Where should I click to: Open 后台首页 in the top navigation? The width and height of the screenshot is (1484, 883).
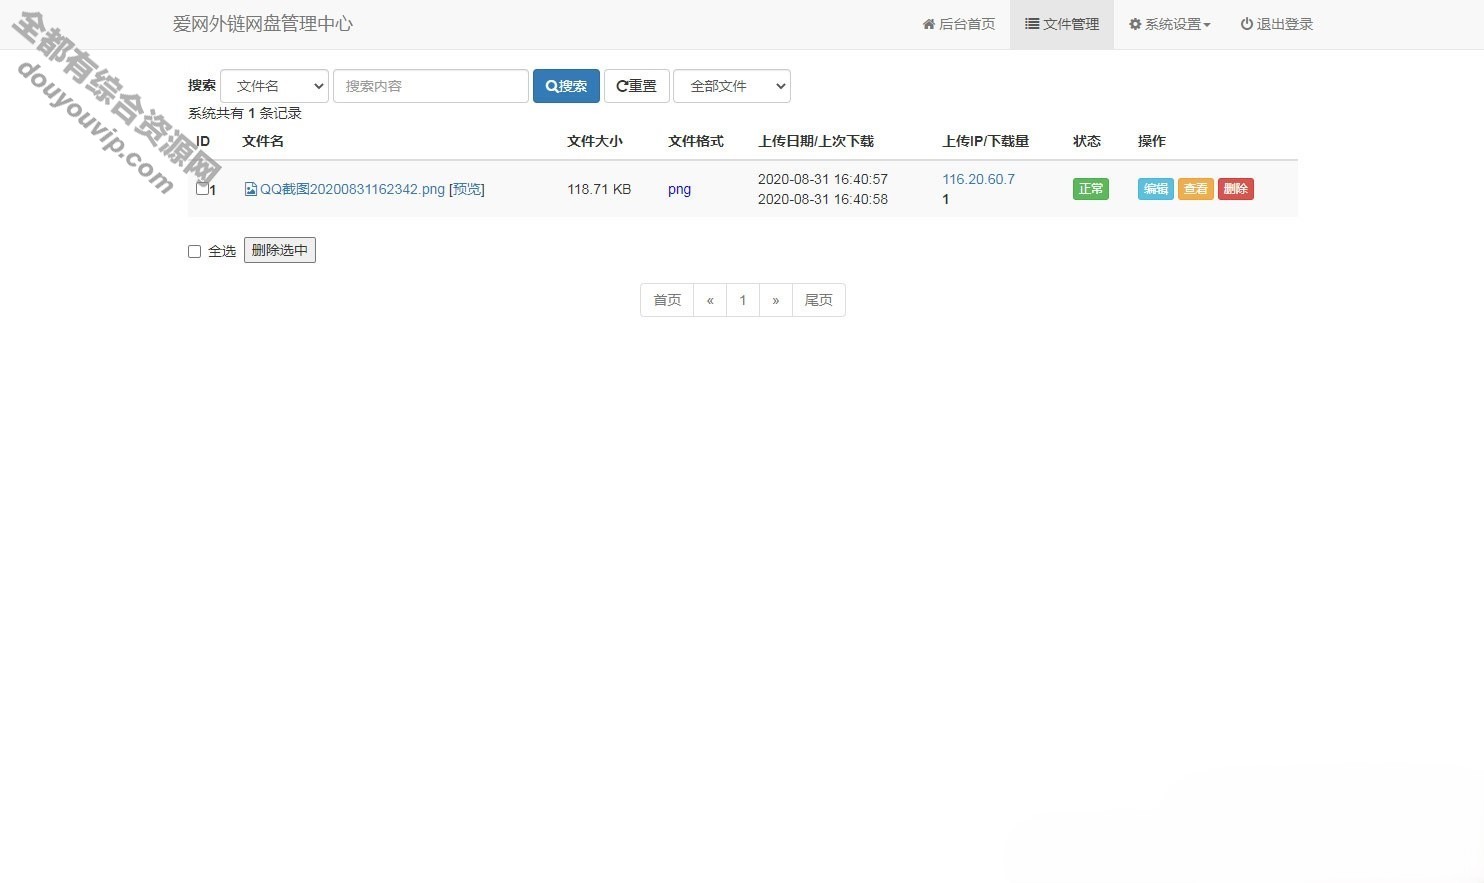[958, 24]
